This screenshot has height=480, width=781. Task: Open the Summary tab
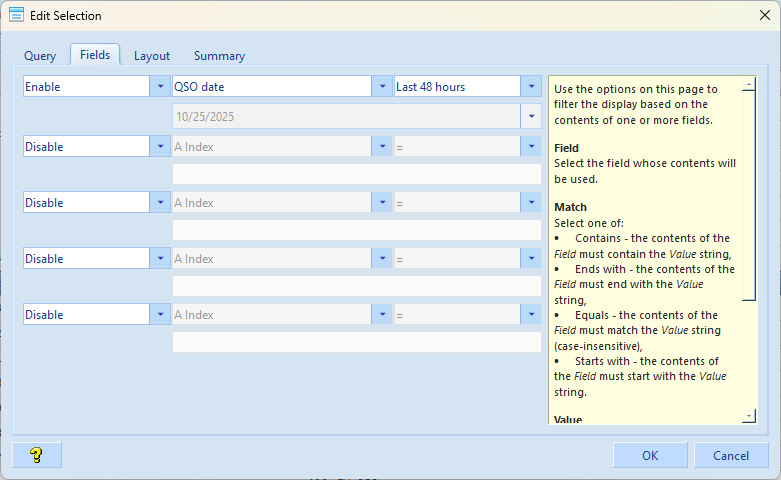[219, 56]
